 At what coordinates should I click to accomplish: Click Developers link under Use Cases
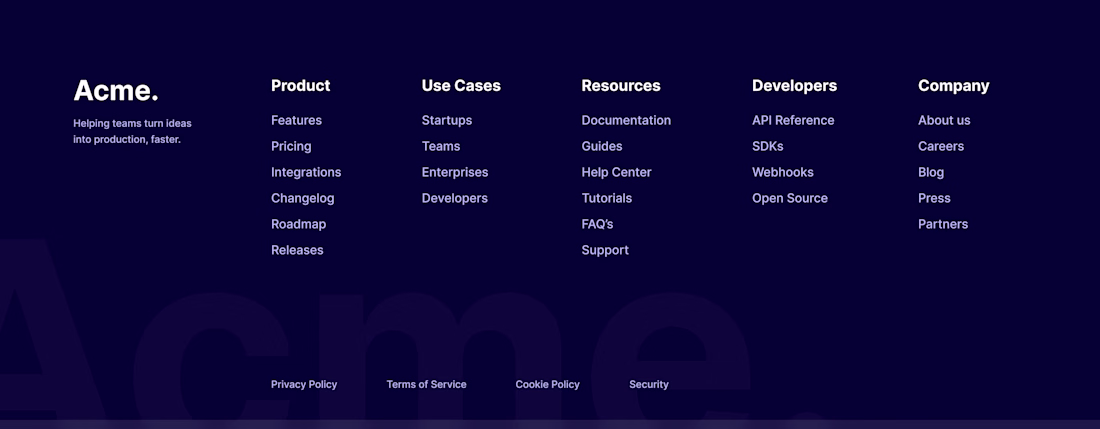455,198
